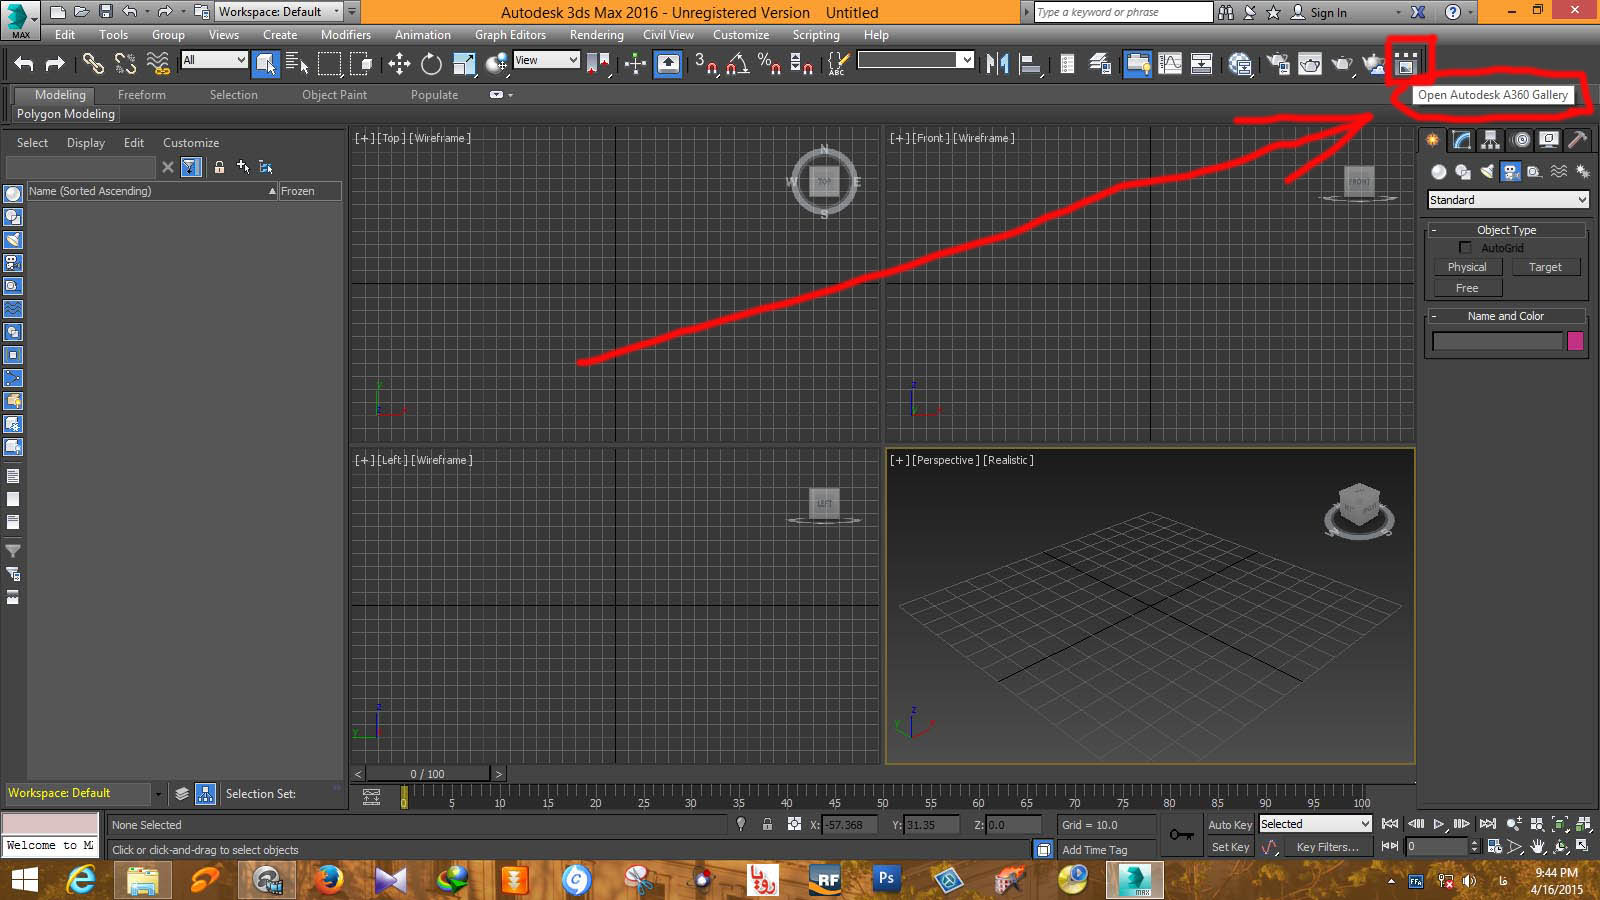Viewport: 1600px width, 900px height.
Task: Open the Modifiers menu
Action: coord(346,35)
